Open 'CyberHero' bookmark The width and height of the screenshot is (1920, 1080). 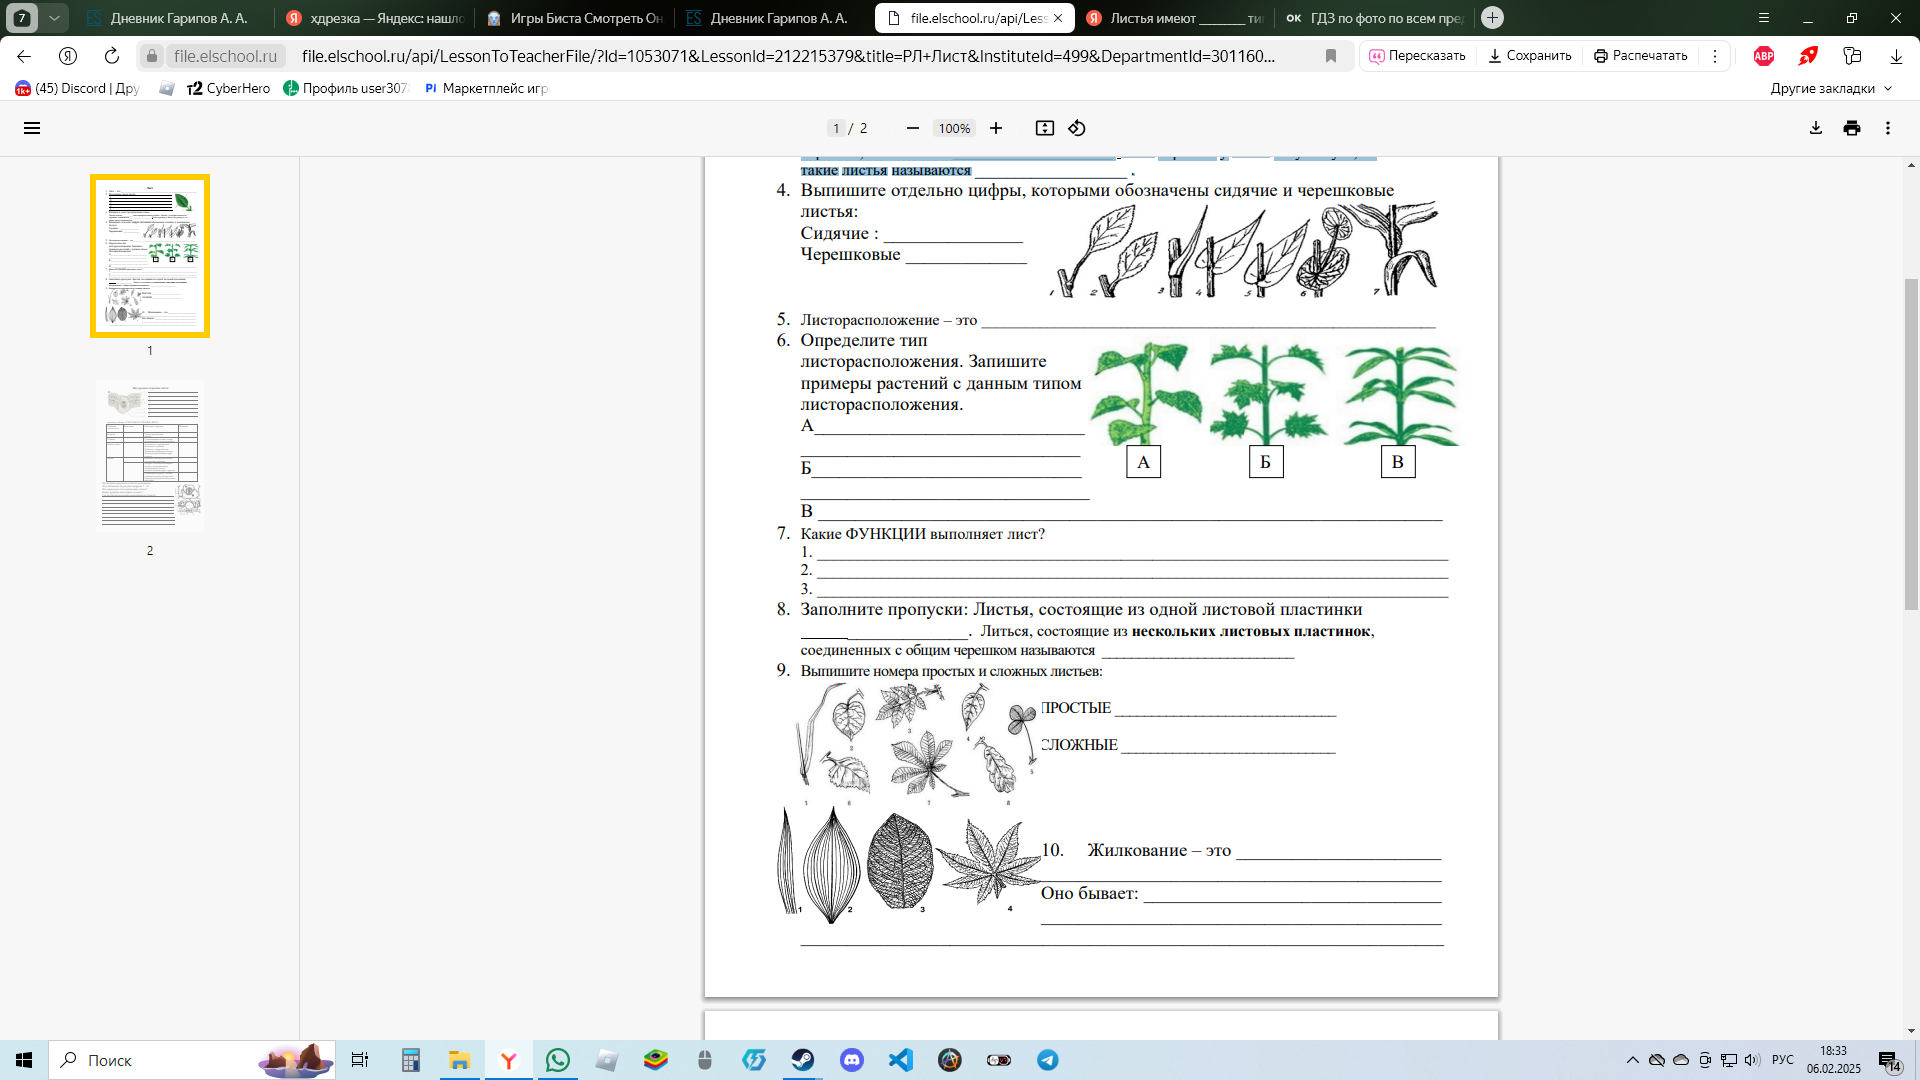228,88
